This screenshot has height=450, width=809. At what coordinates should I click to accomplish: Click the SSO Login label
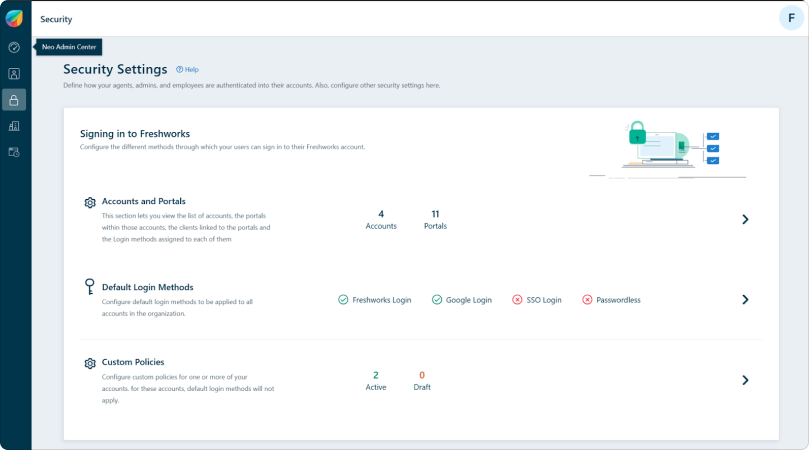pos(544,300)
